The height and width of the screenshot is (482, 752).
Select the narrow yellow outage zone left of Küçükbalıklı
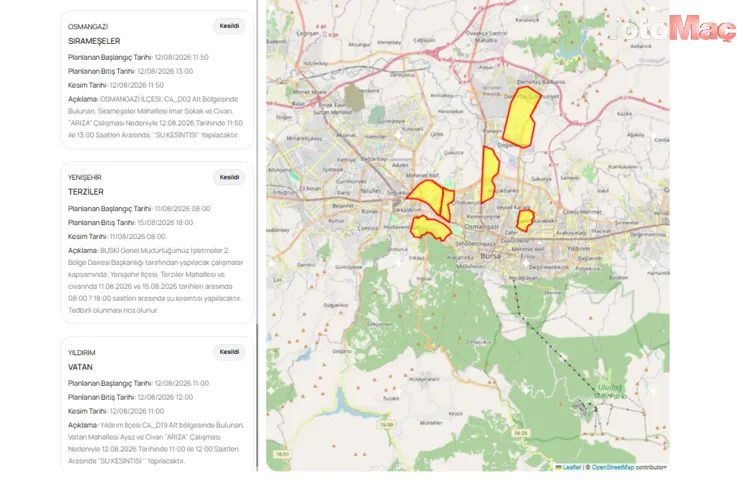click(x=489, y=173)
